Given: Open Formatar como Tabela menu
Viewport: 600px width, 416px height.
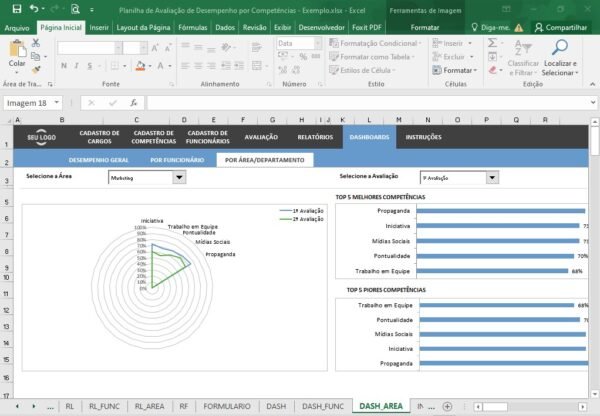Looking at the screenshot, I should click(372, 57).
